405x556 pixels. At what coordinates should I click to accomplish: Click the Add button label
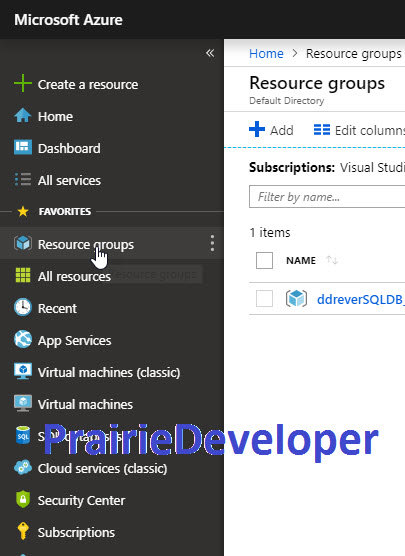pos(282,130)
